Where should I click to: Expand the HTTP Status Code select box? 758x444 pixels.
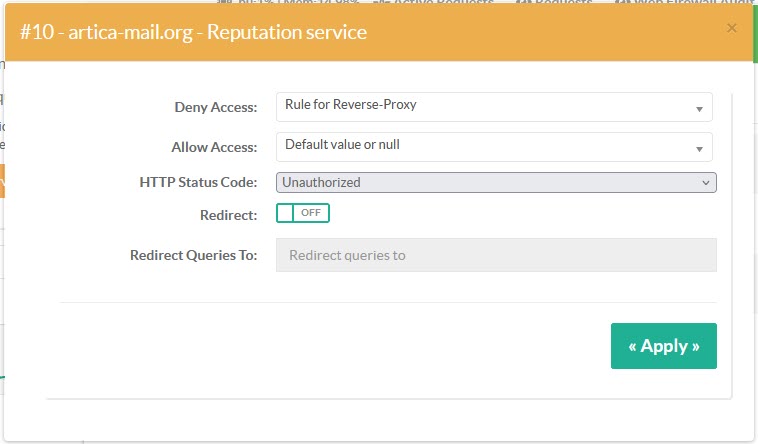coord(495,182)
